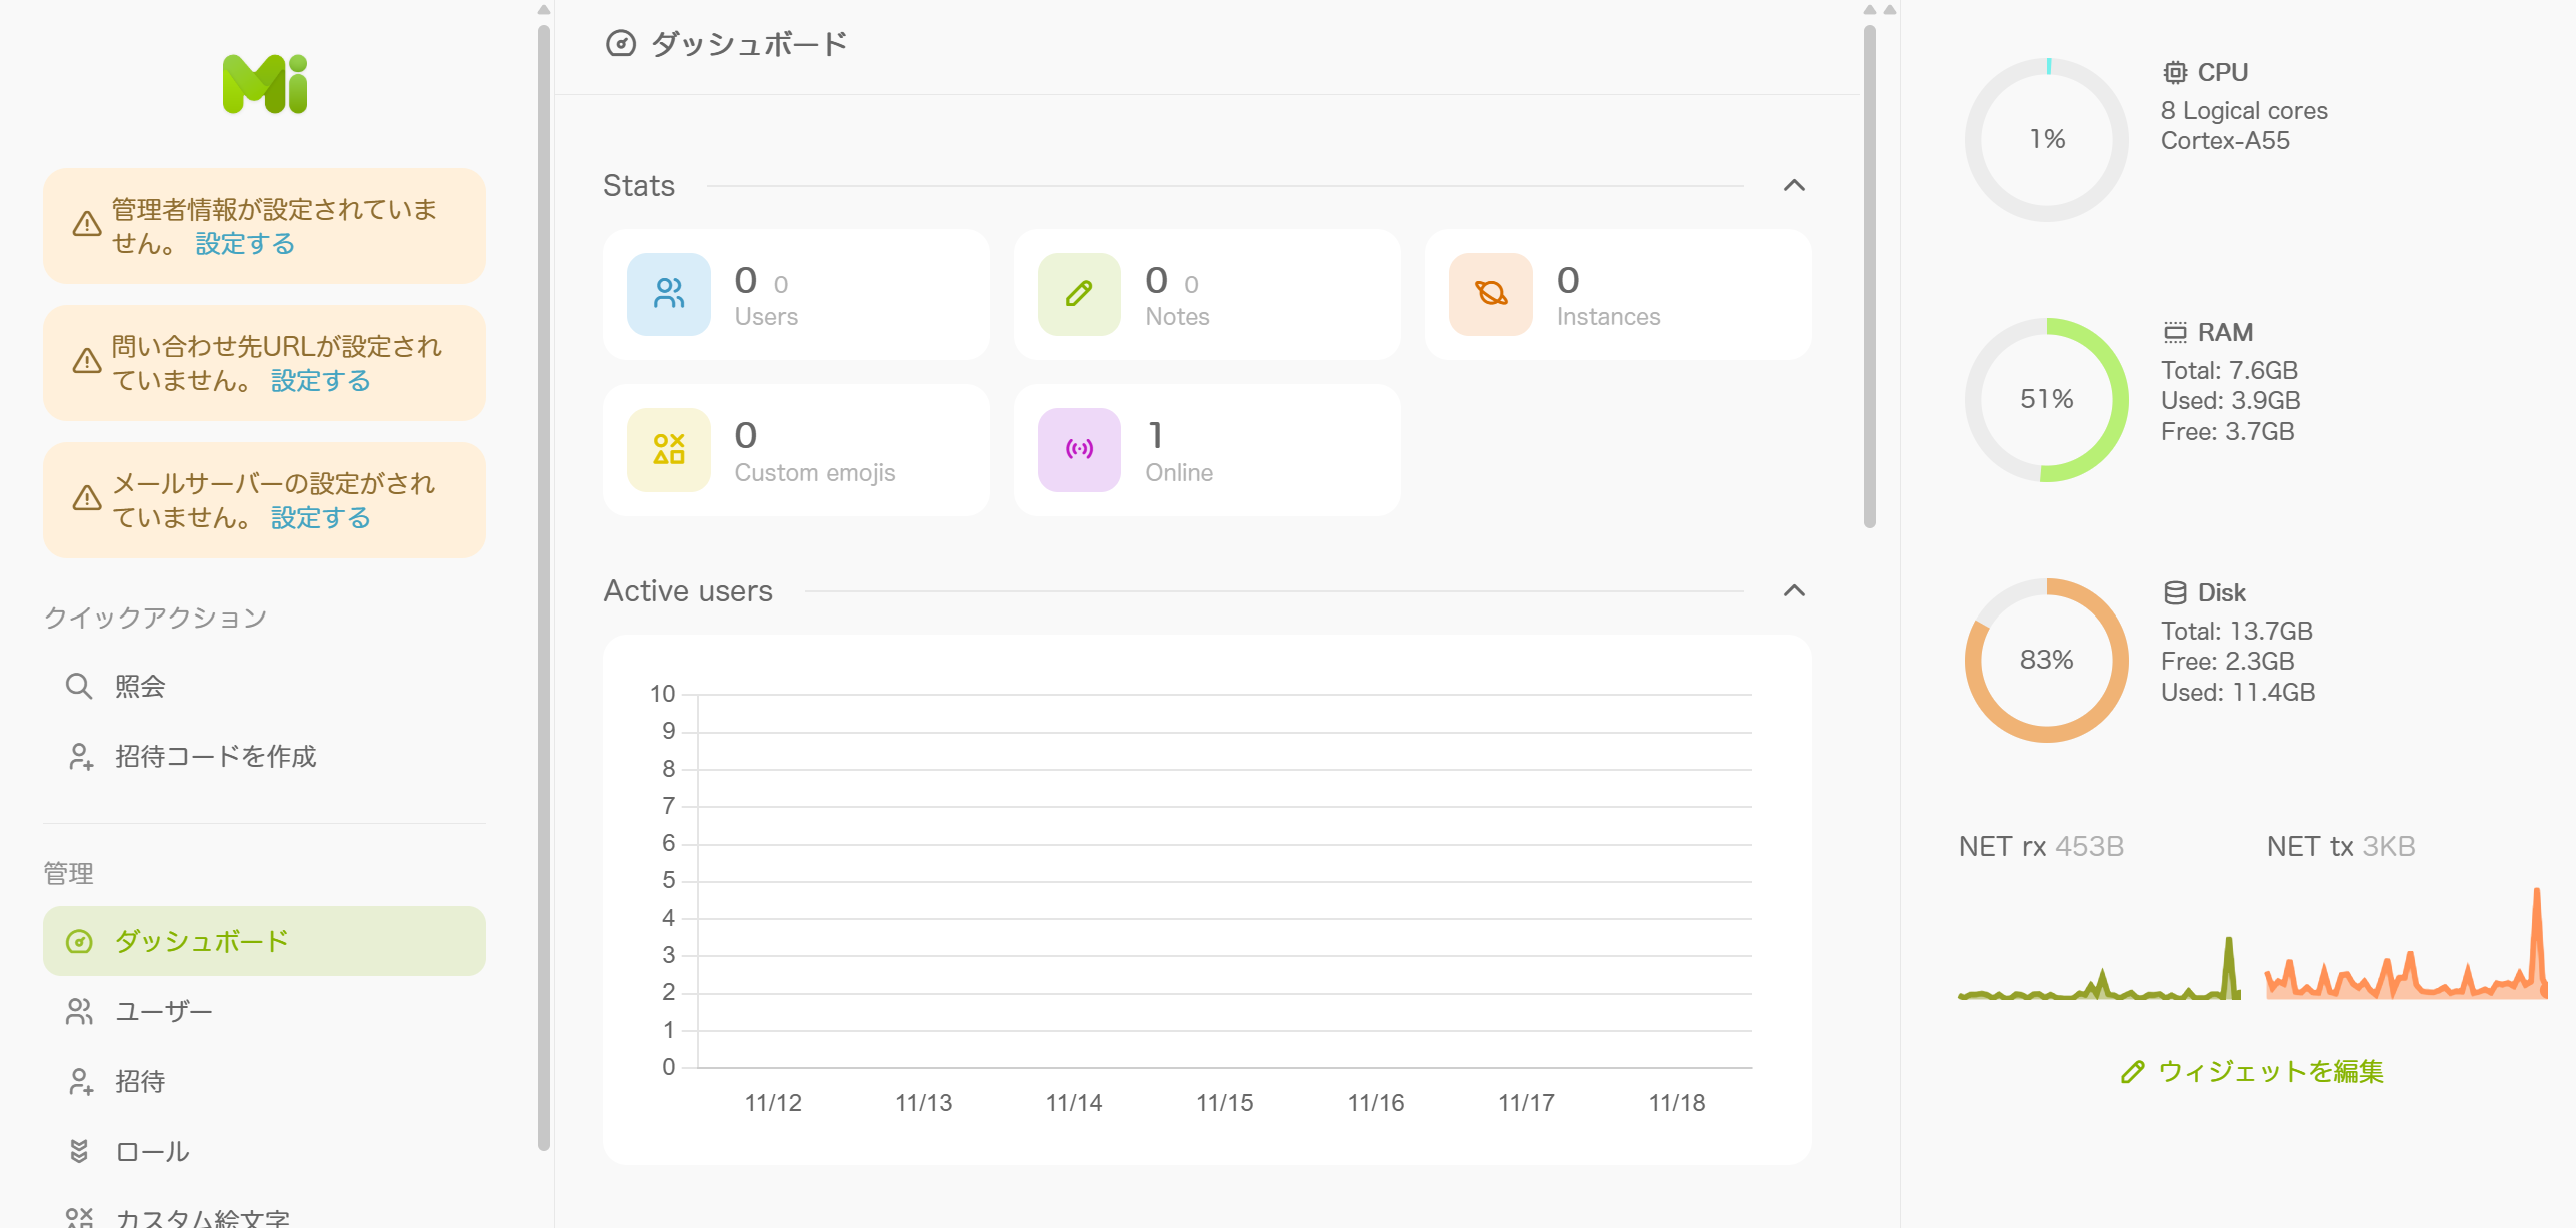
Task: Click the NET tx traffic graph
Action: pos(2406,942)
